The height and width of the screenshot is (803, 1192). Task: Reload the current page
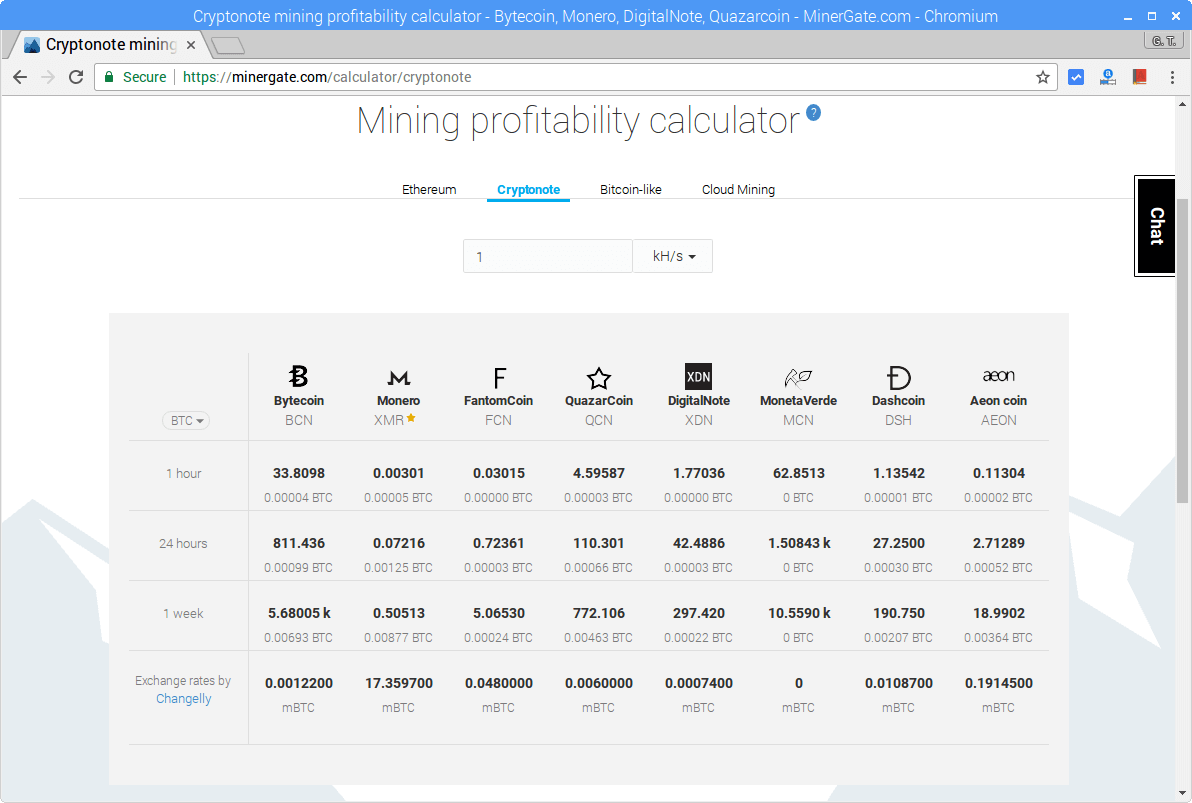(x=76, y=77)
